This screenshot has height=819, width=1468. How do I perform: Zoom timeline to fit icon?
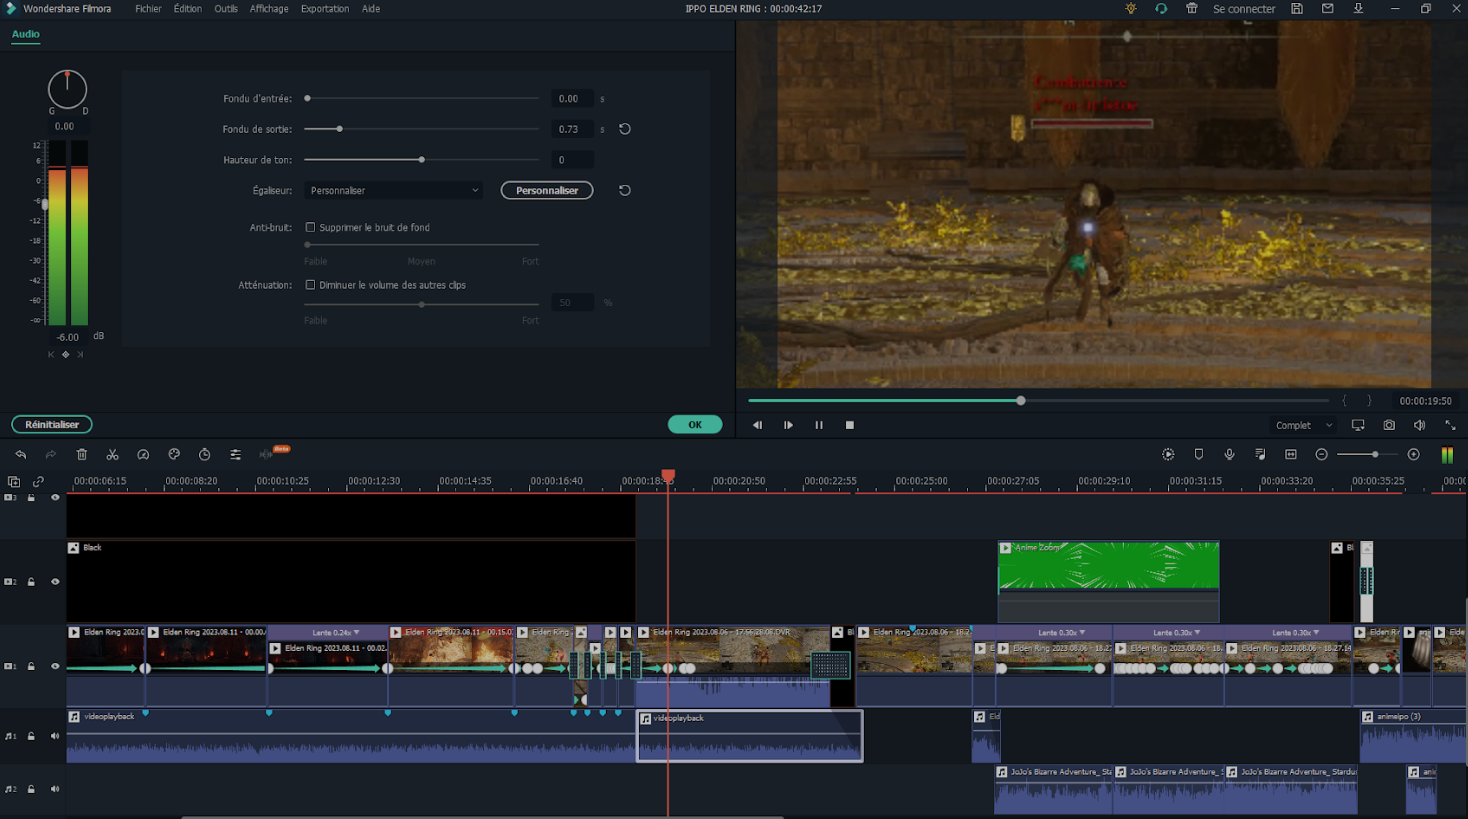[1291, 454]
